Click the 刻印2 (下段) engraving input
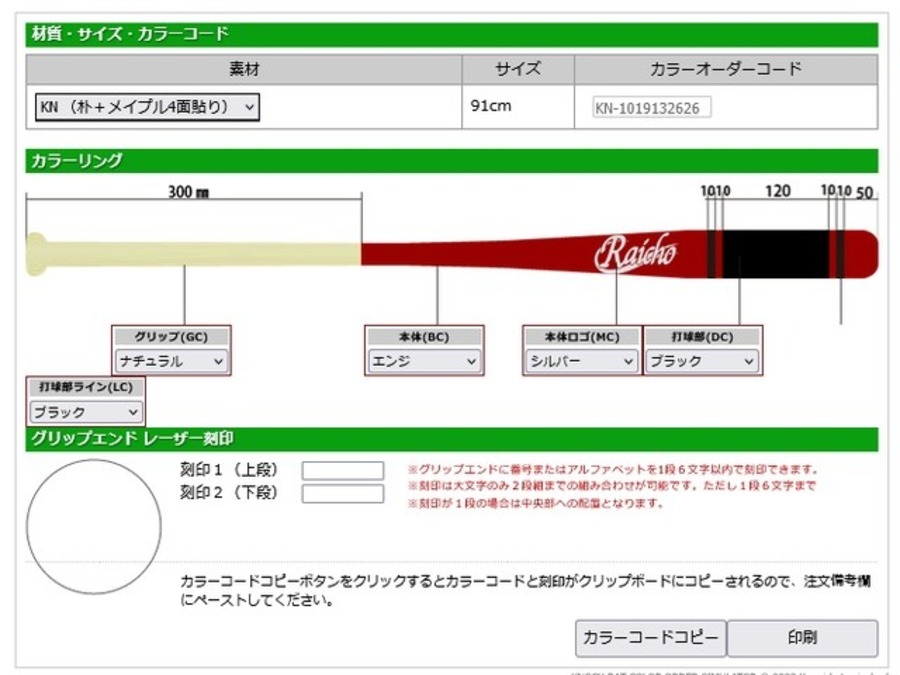 point(343,494)
